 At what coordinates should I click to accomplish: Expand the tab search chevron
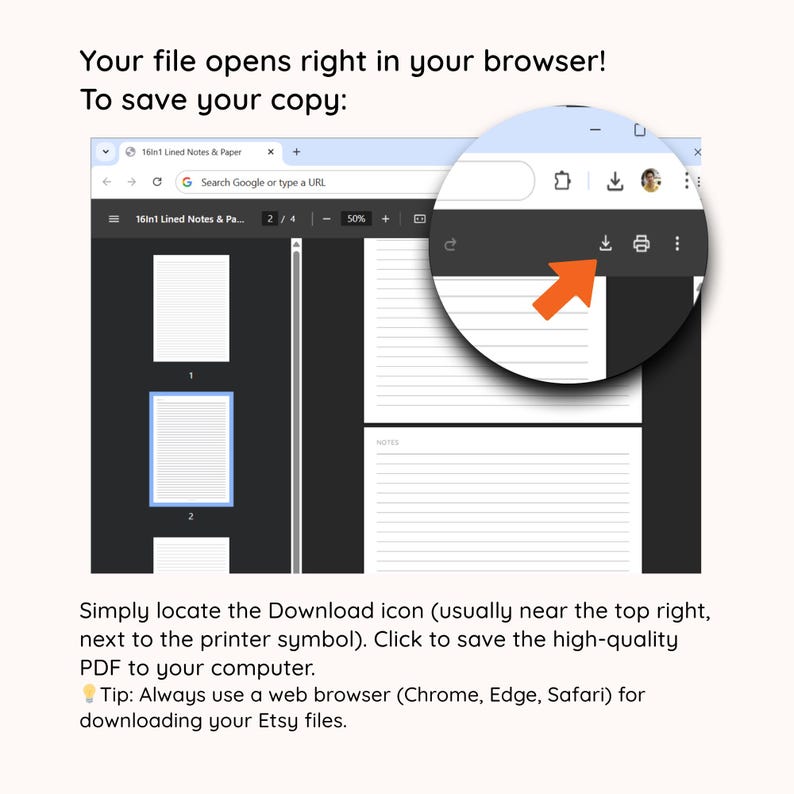click(x=106, y=151)
